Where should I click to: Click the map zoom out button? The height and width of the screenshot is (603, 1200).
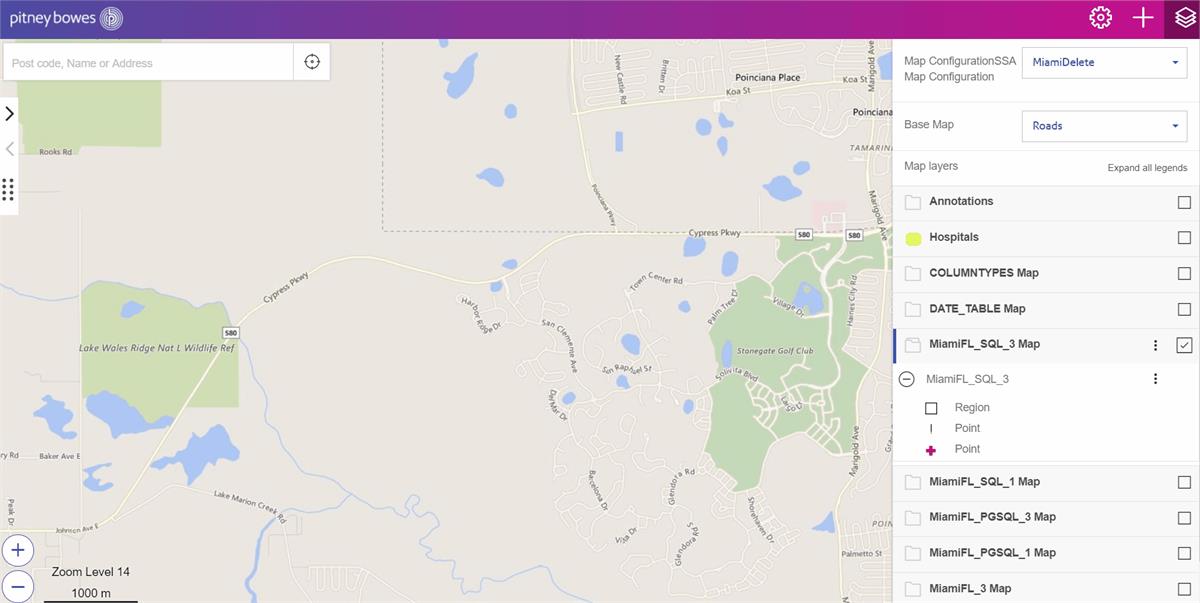[x=17, y=587]
